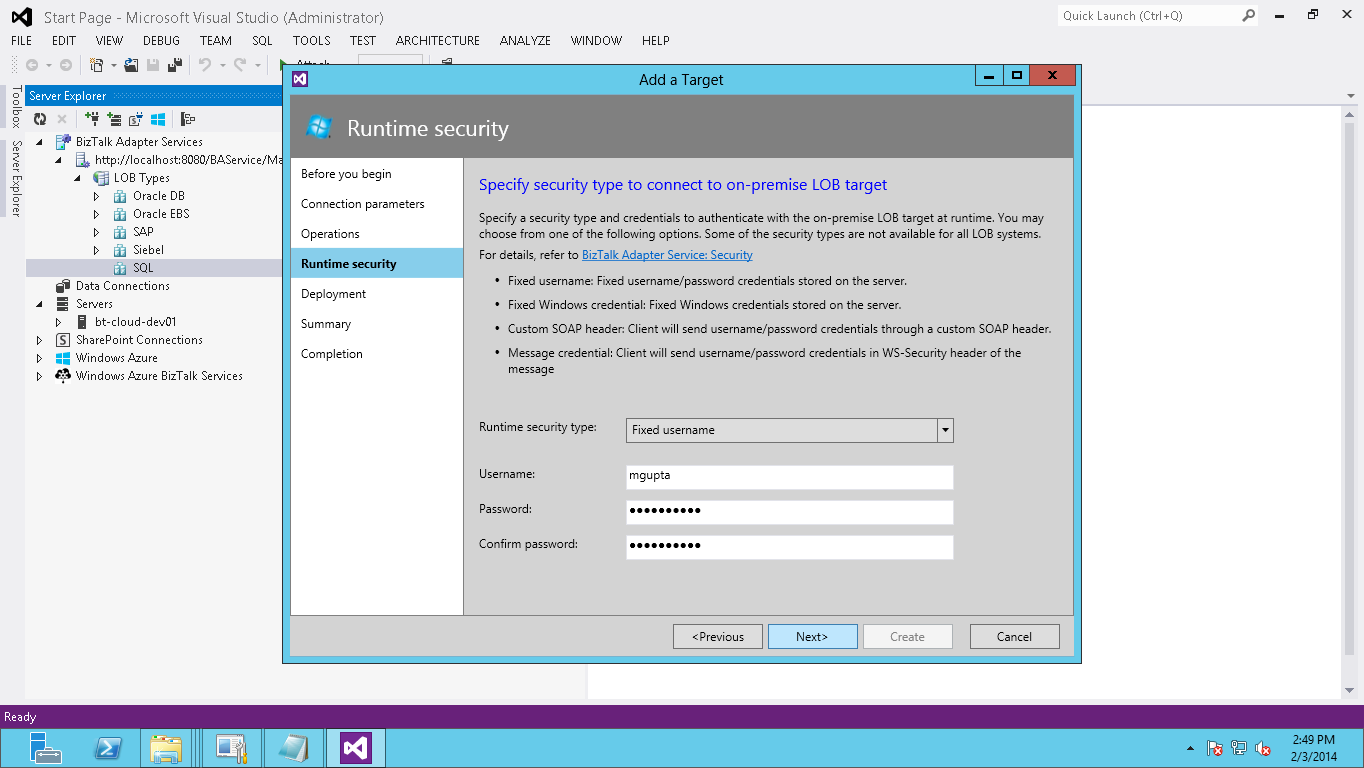1364x768 pixels.
Task: Open PowerShell from taskbar
Action: click(x=108, y=748)
